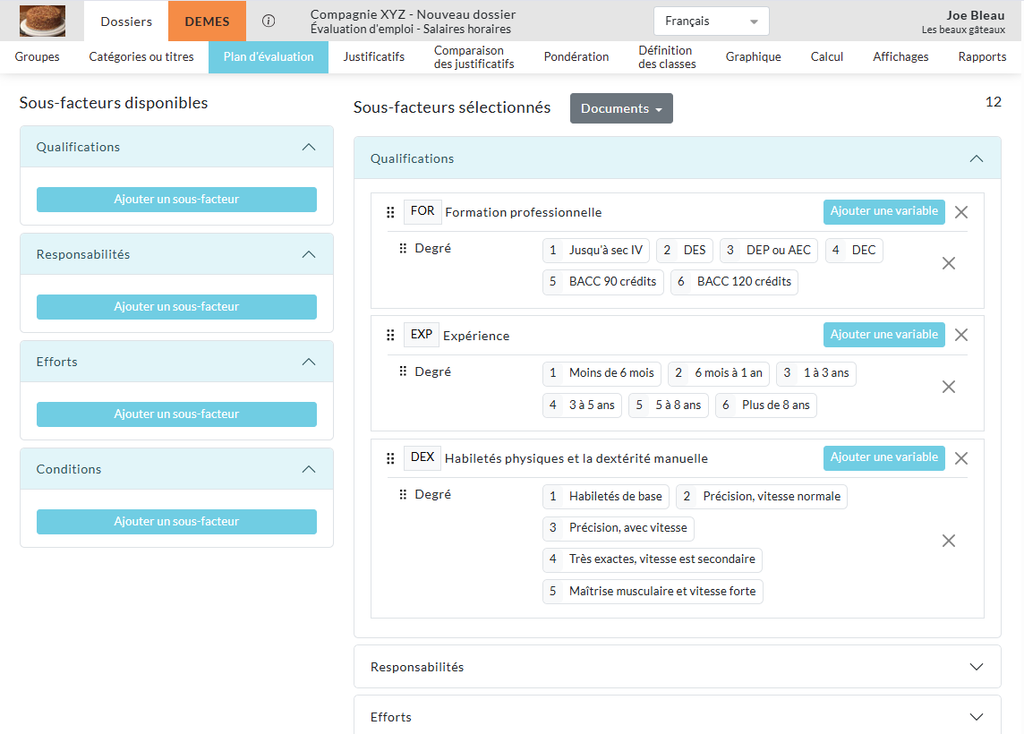Switch to the Affichages tab
The width and height of the screenshot is (1024, 734).
click(x=901, y=57)
